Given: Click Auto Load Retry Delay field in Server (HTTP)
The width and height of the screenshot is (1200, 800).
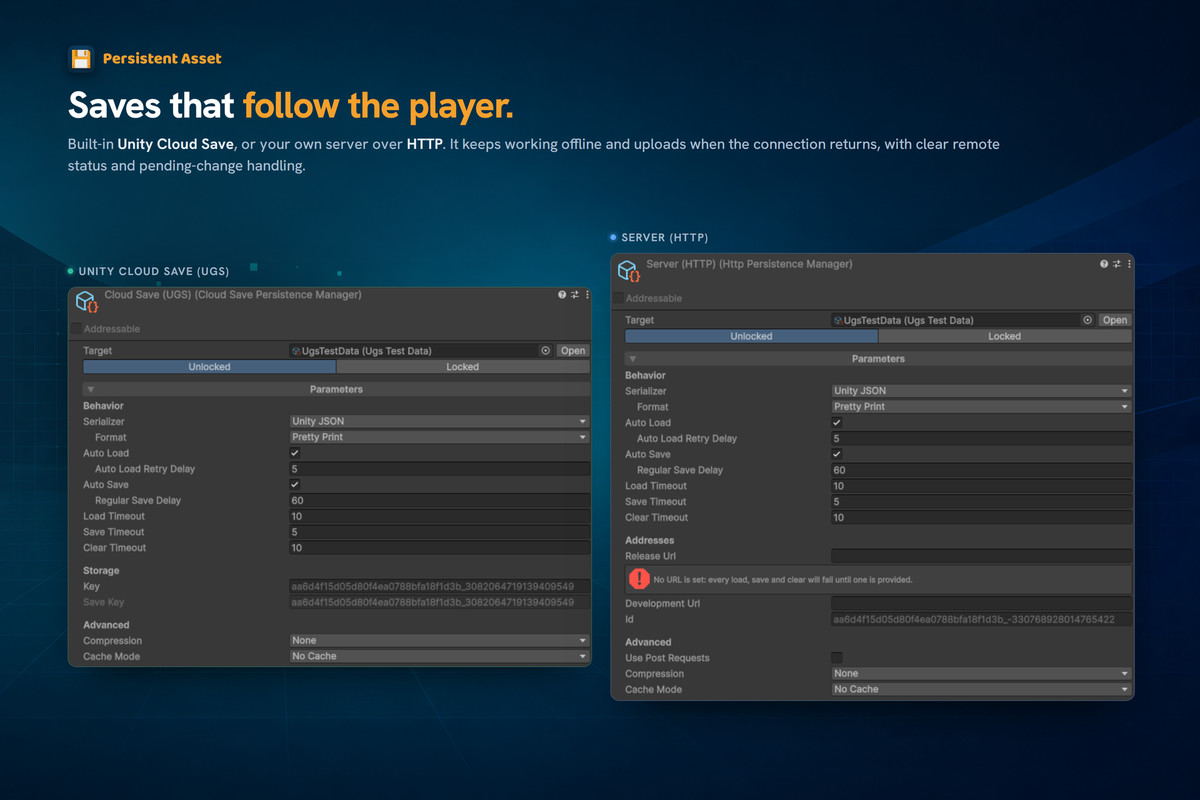Looking at the screenshot, I should (x=981, y=438).
